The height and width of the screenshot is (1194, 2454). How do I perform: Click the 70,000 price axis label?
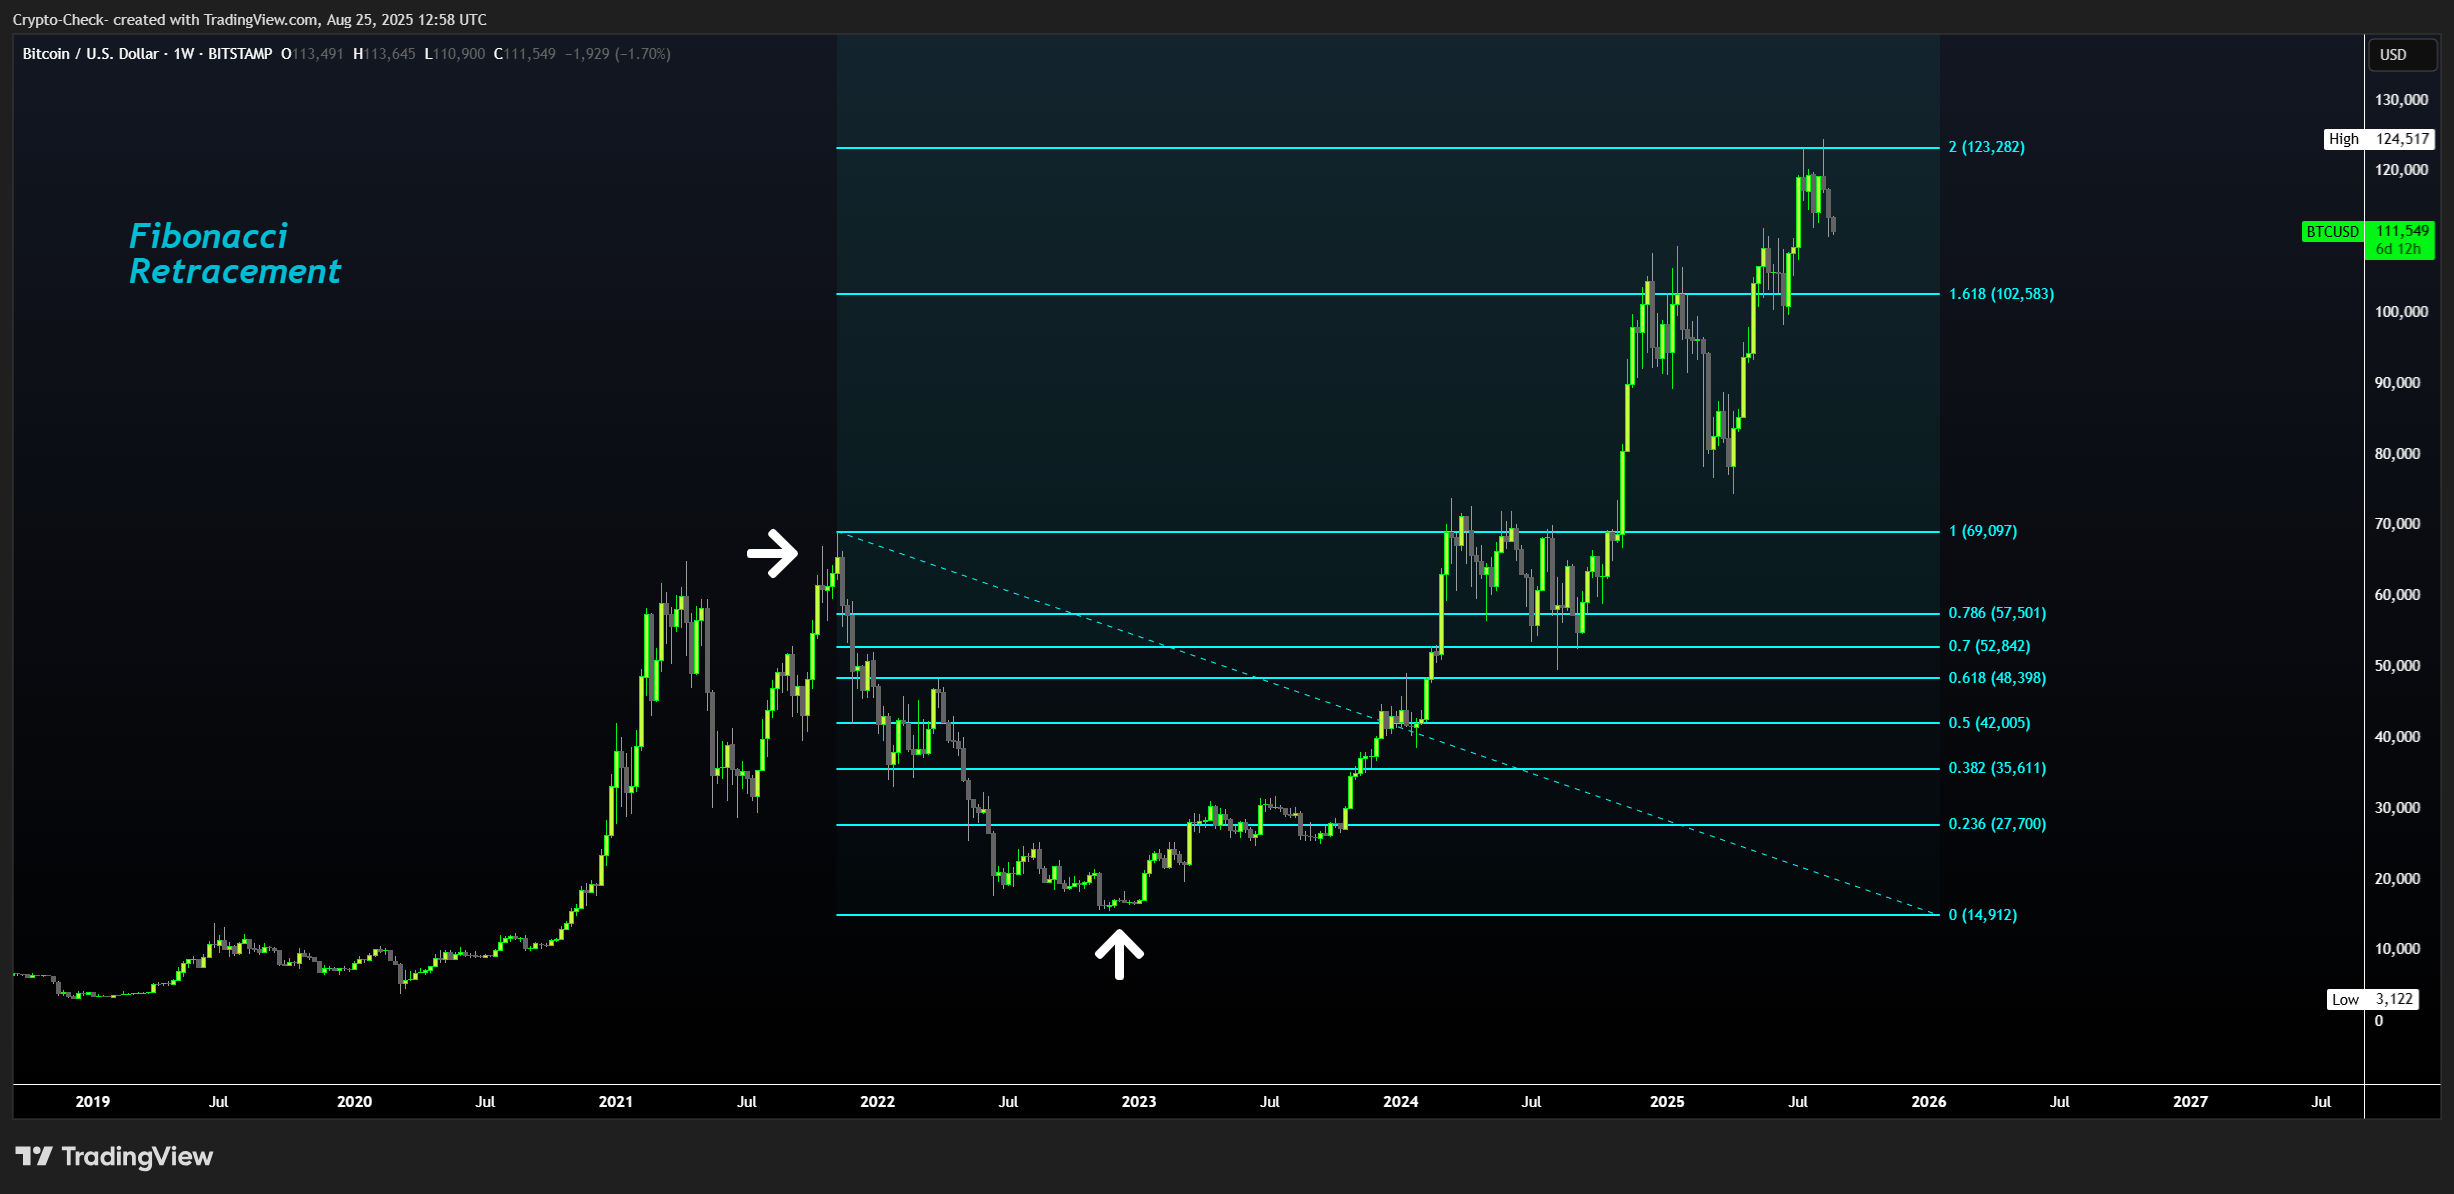pyautogui.click(x=2398, y=524)
